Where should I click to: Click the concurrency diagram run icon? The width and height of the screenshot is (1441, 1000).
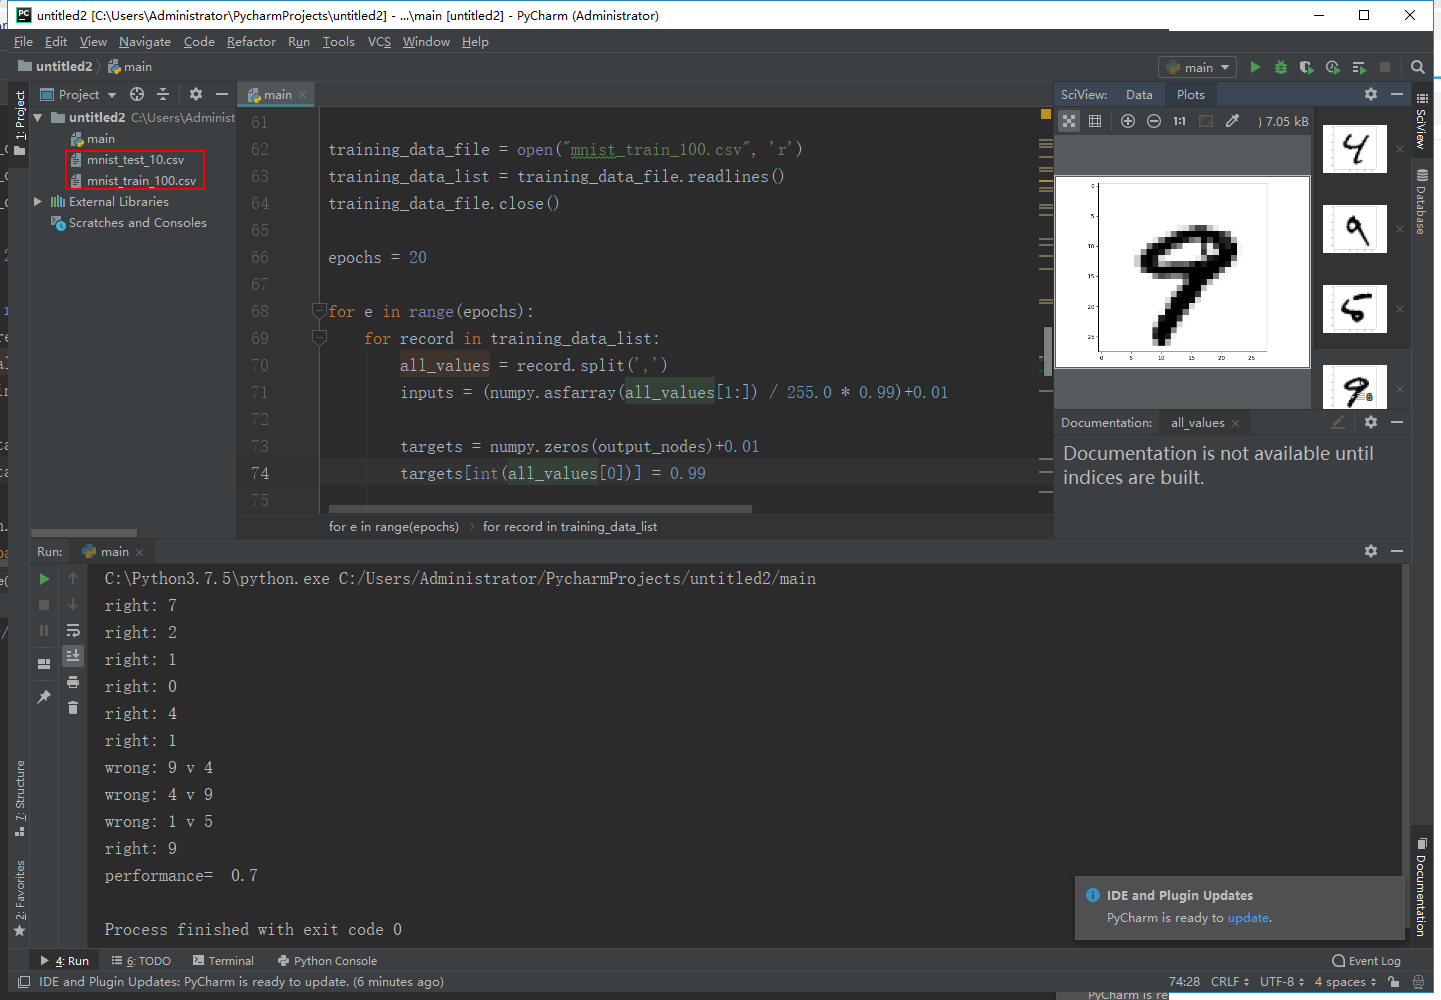tap(1359, 67)
